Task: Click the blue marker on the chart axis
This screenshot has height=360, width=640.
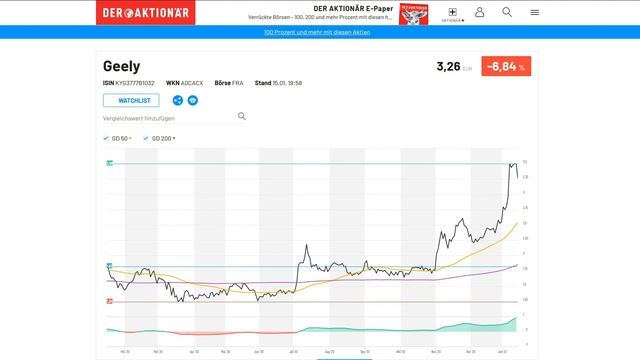Action: [109, 266]
